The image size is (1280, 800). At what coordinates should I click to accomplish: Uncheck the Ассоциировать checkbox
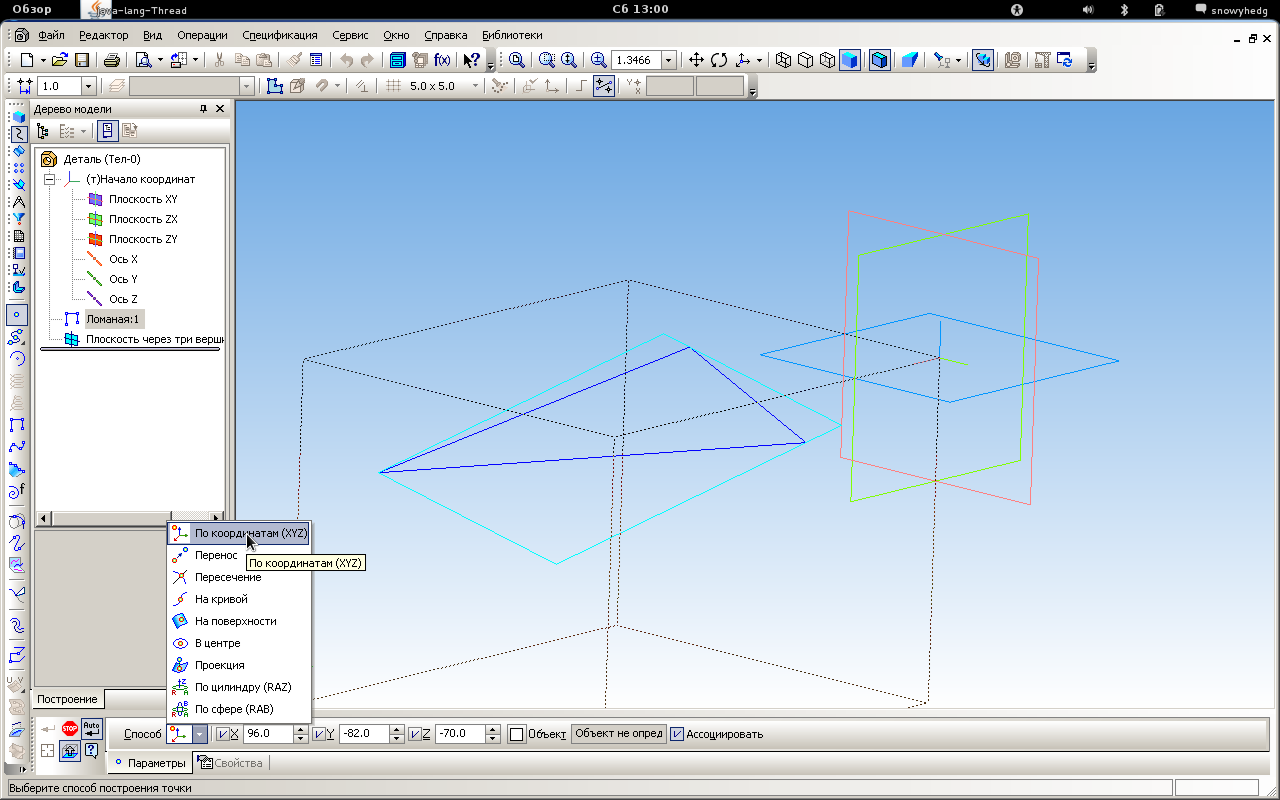point(677,734)
